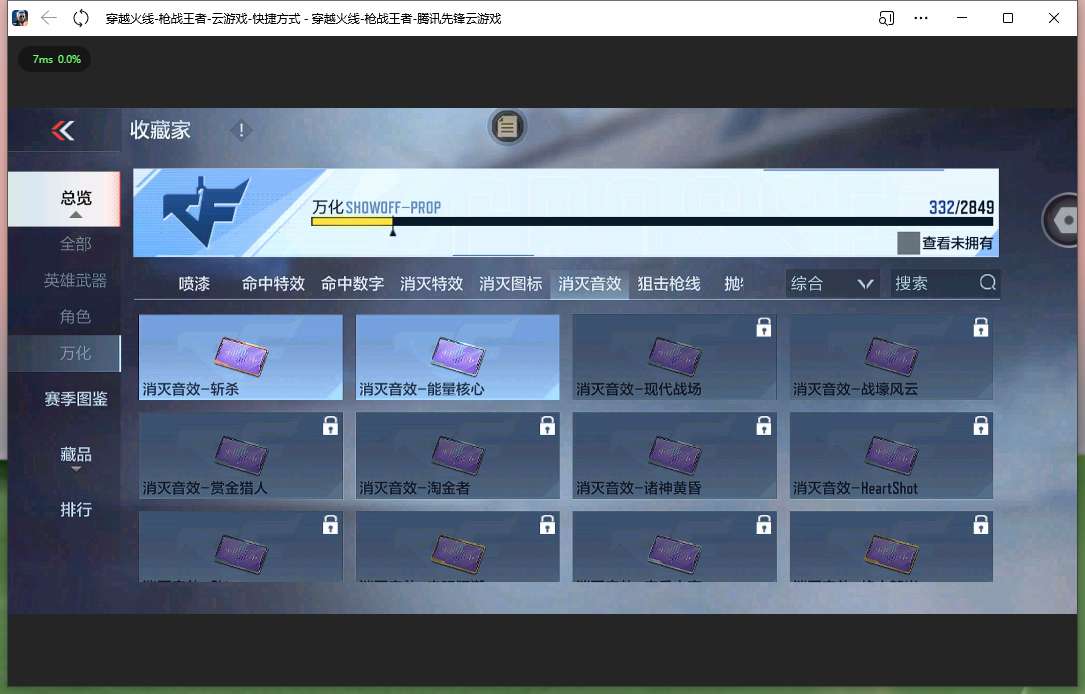
Task: Click the 万化 collection progress bar
Action: point(652,221)
